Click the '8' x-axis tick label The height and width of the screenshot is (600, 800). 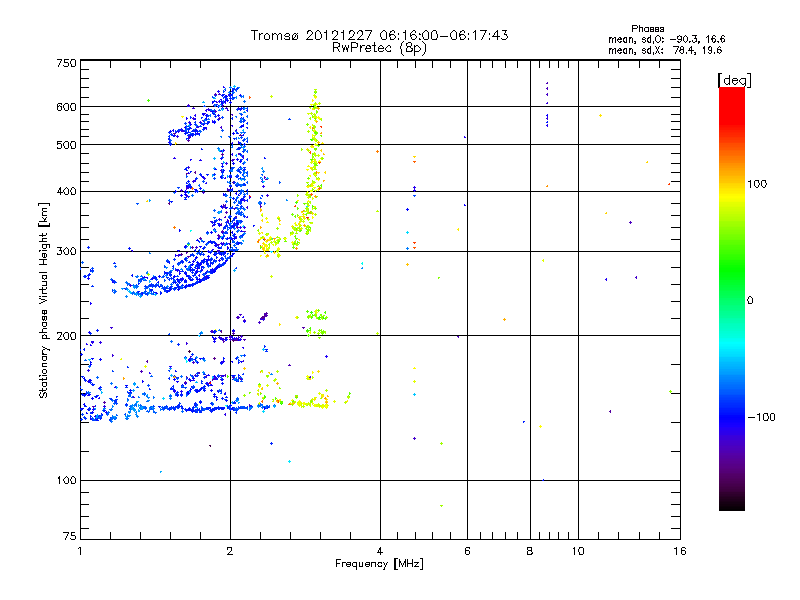pyautogui.click(x=530, y=551)
